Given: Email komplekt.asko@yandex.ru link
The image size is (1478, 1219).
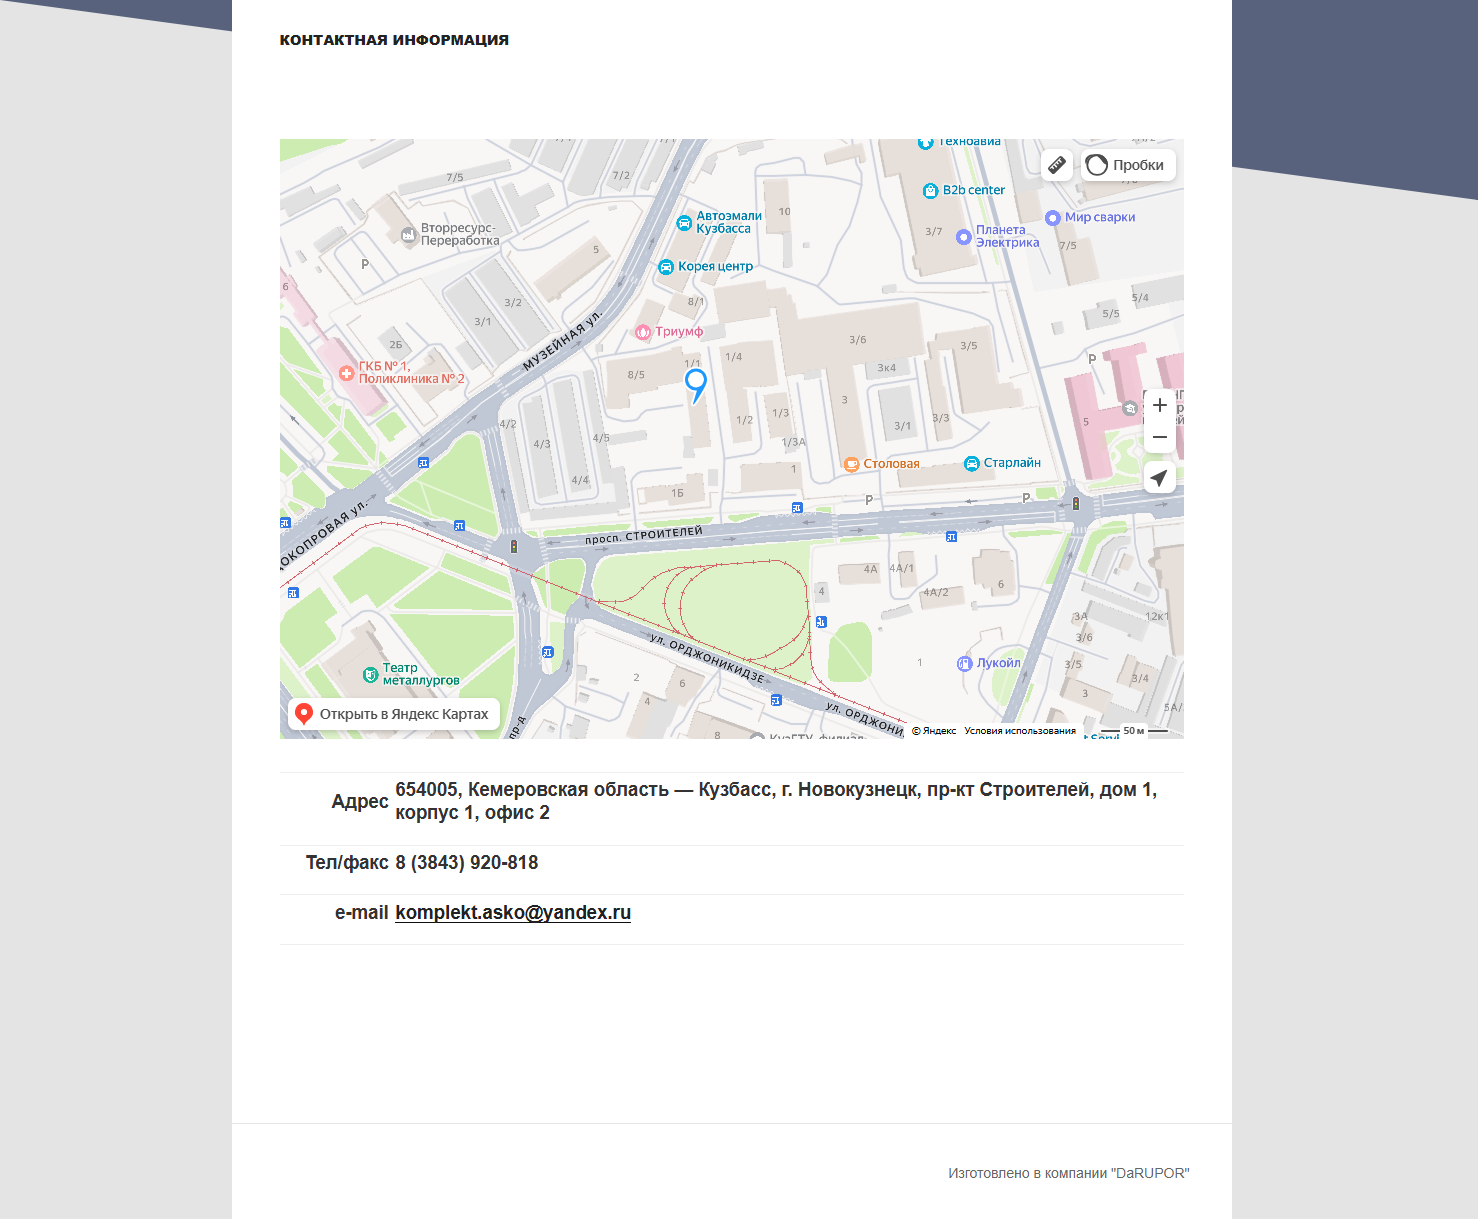Looking at the screenshot, I should [x=513, y=912].
